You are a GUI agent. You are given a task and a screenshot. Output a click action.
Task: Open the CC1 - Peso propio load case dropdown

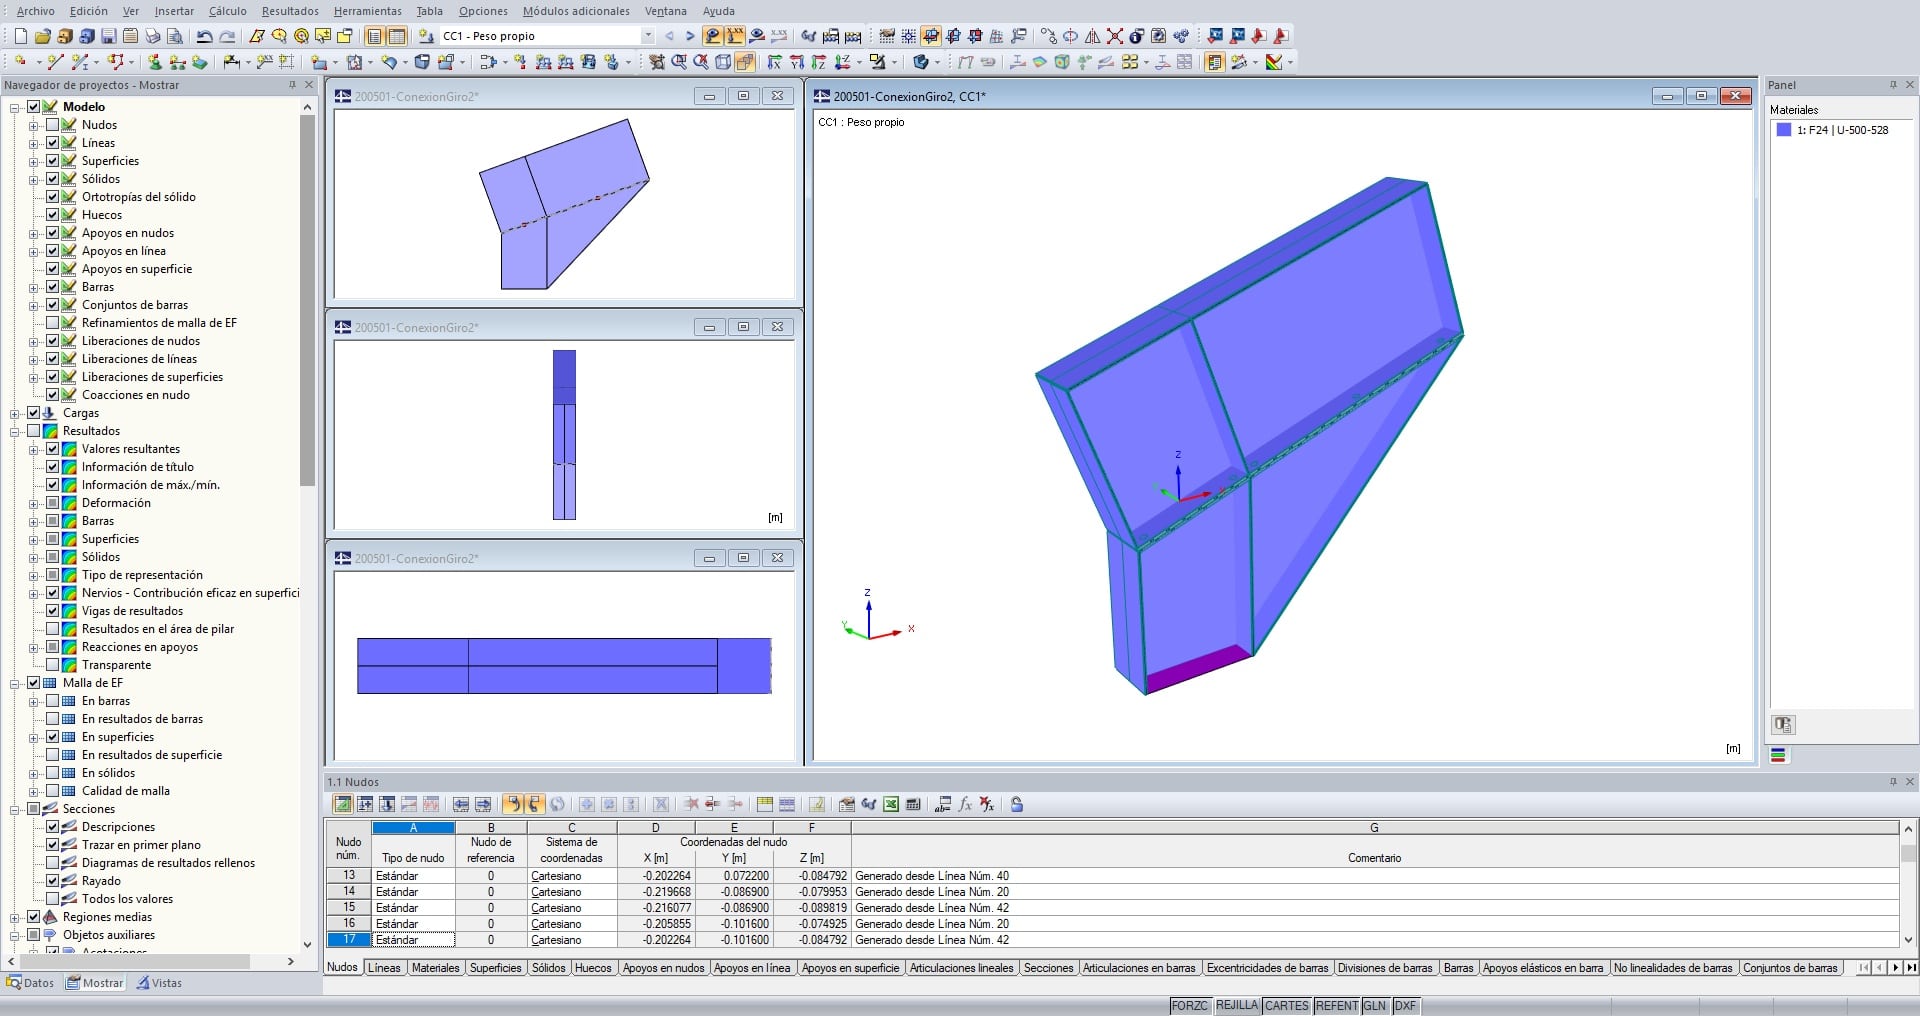(647, 36)
